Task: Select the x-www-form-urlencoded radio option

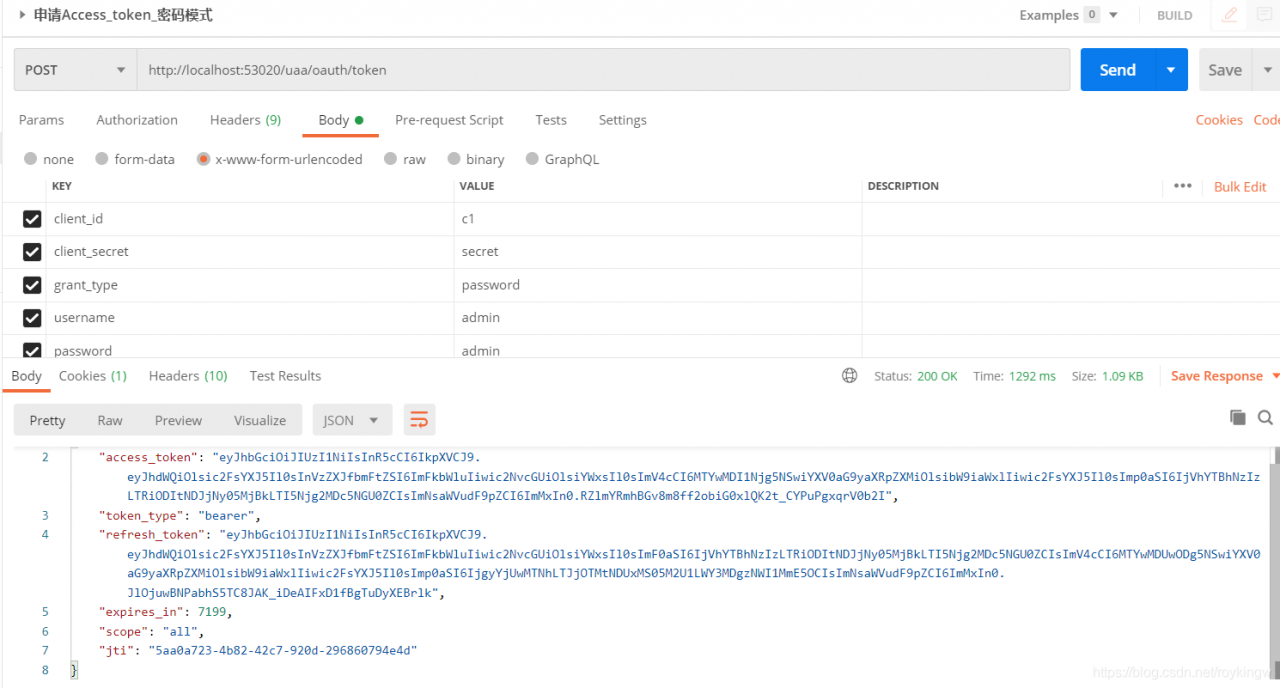Action: click(x=203, y=159)
